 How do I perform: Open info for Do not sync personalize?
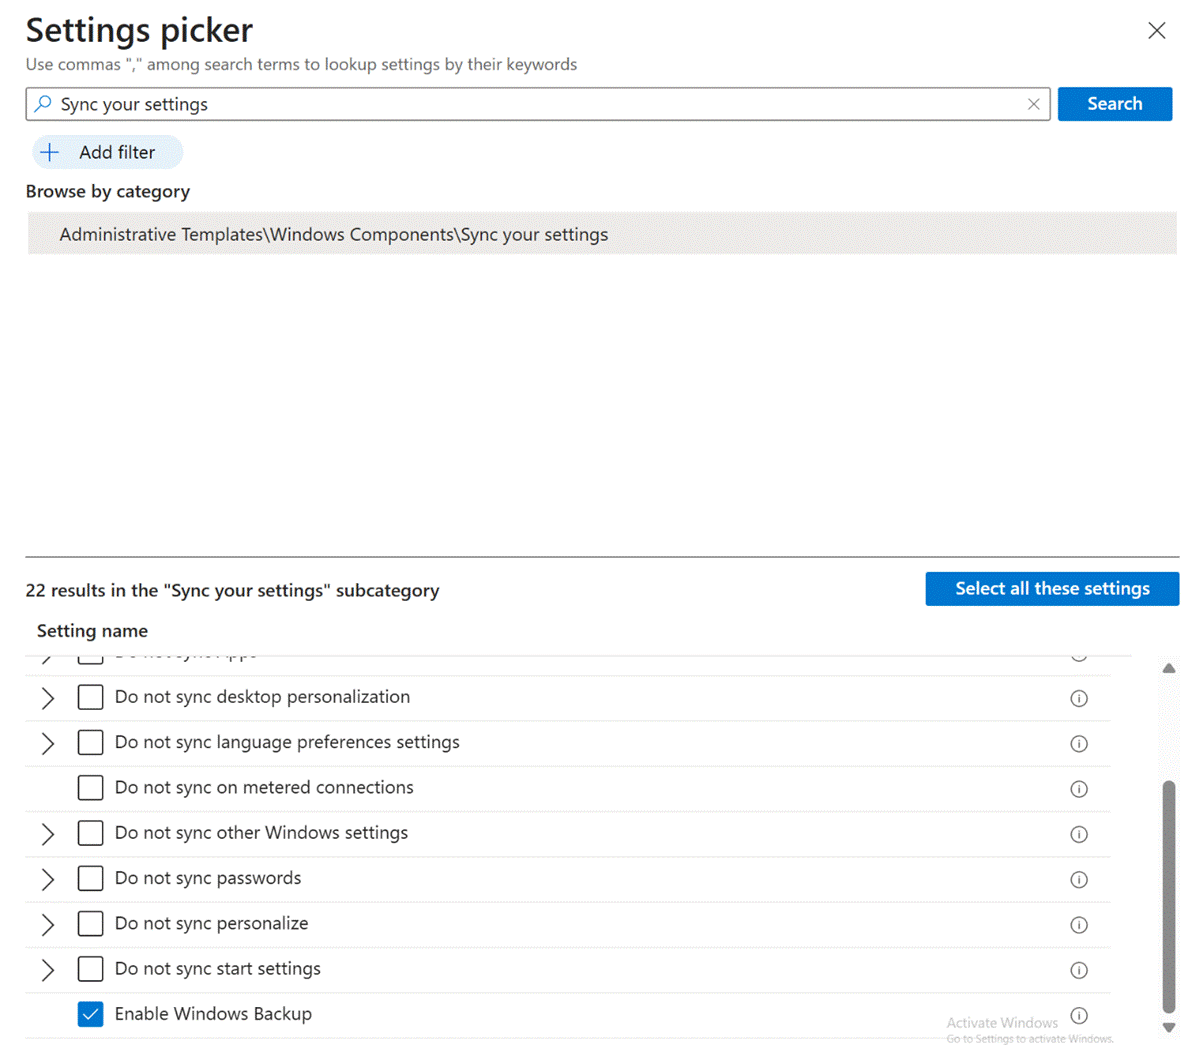tap(1078, 925)
